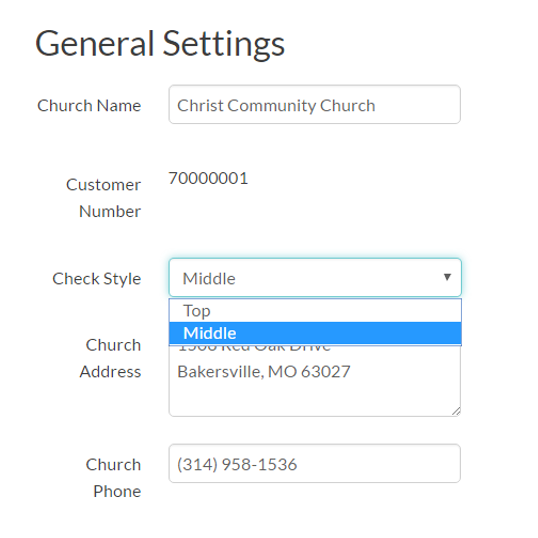
Task: Click the partially hidden first address line
Action: pyautogui.click(x=254, y=348)
